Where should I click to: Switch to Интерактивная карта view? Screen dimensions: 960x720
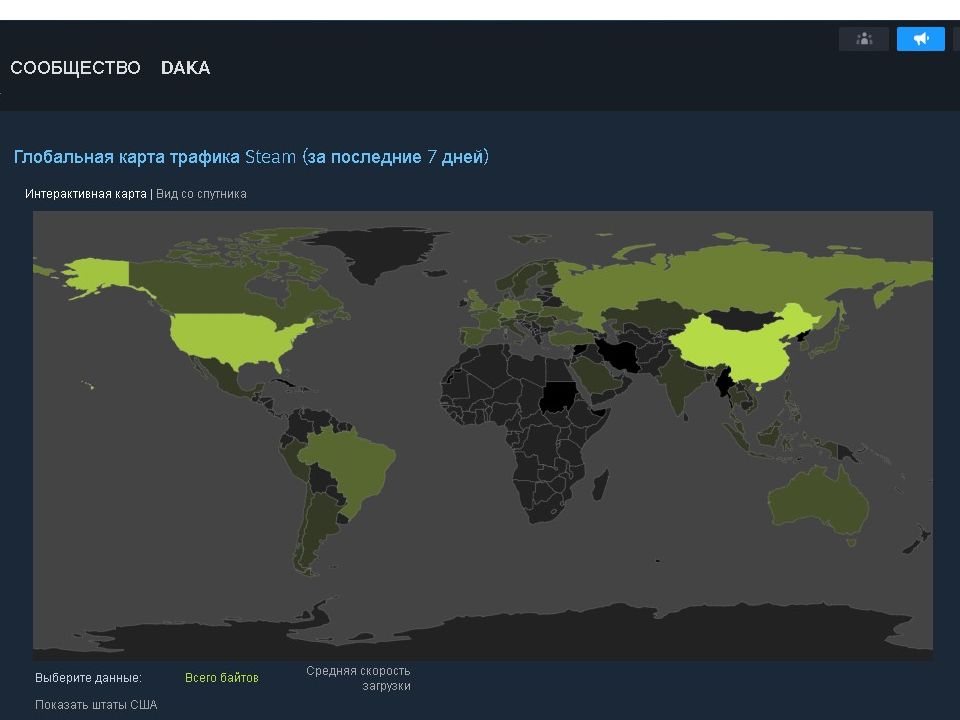86,194
